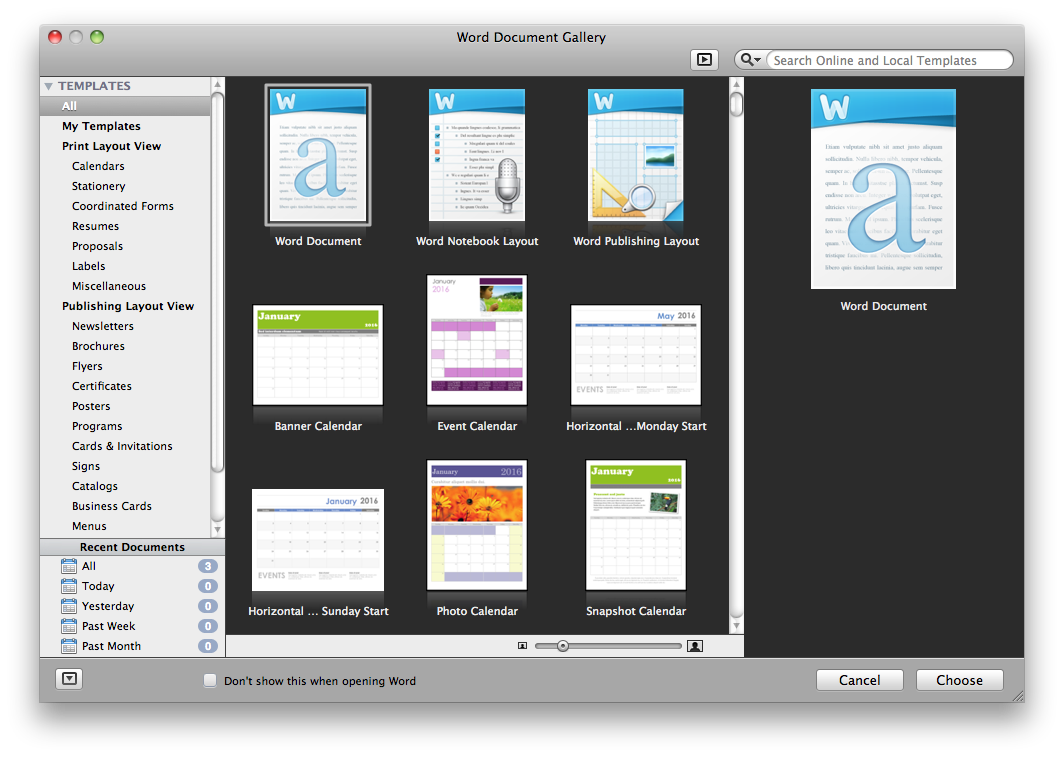Click the large thumbnails icon by the slider
This screenshot has height=757, width=1064.
694,646
